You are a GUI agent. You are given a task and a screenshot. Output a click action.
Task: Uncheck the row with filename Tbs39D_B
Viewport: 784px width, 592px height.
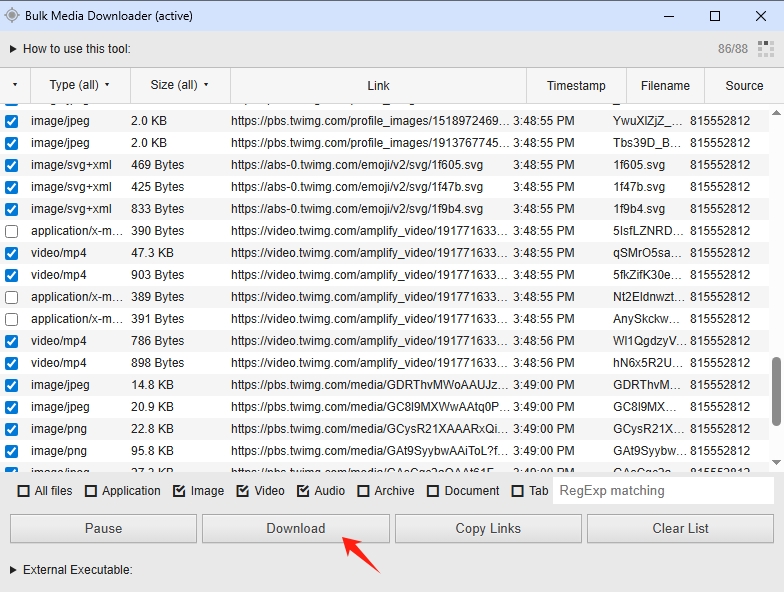(12, 144)
